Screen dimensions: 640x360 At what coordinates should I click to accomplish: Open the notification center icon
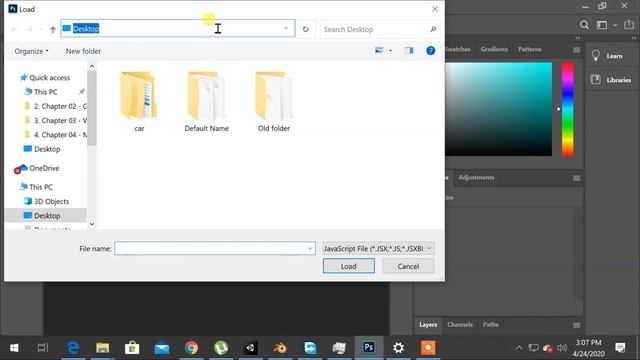[620, 348]
